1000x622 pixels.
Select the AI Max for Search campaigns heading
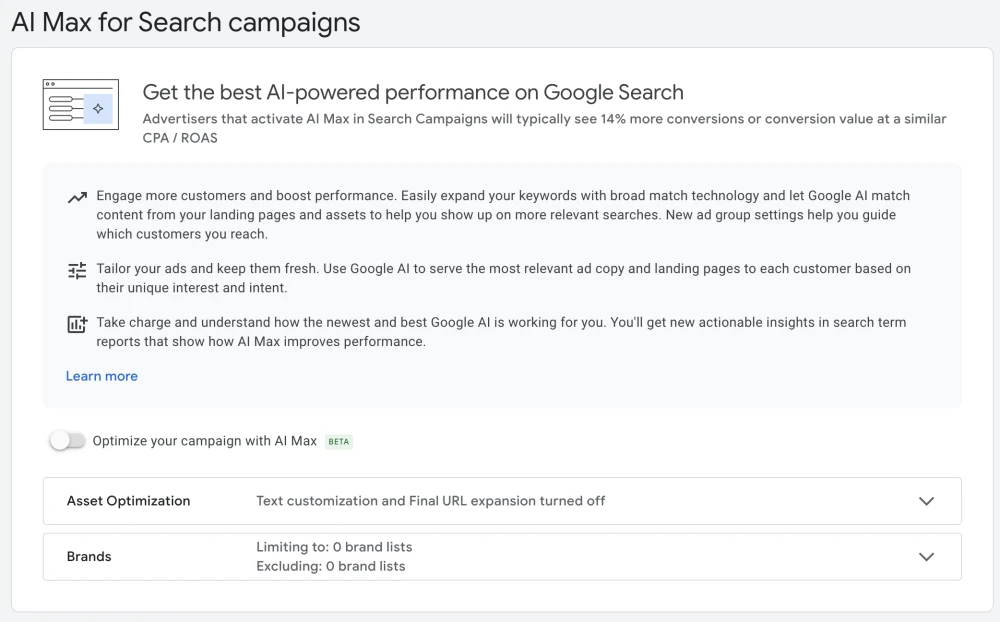point(186,22)
